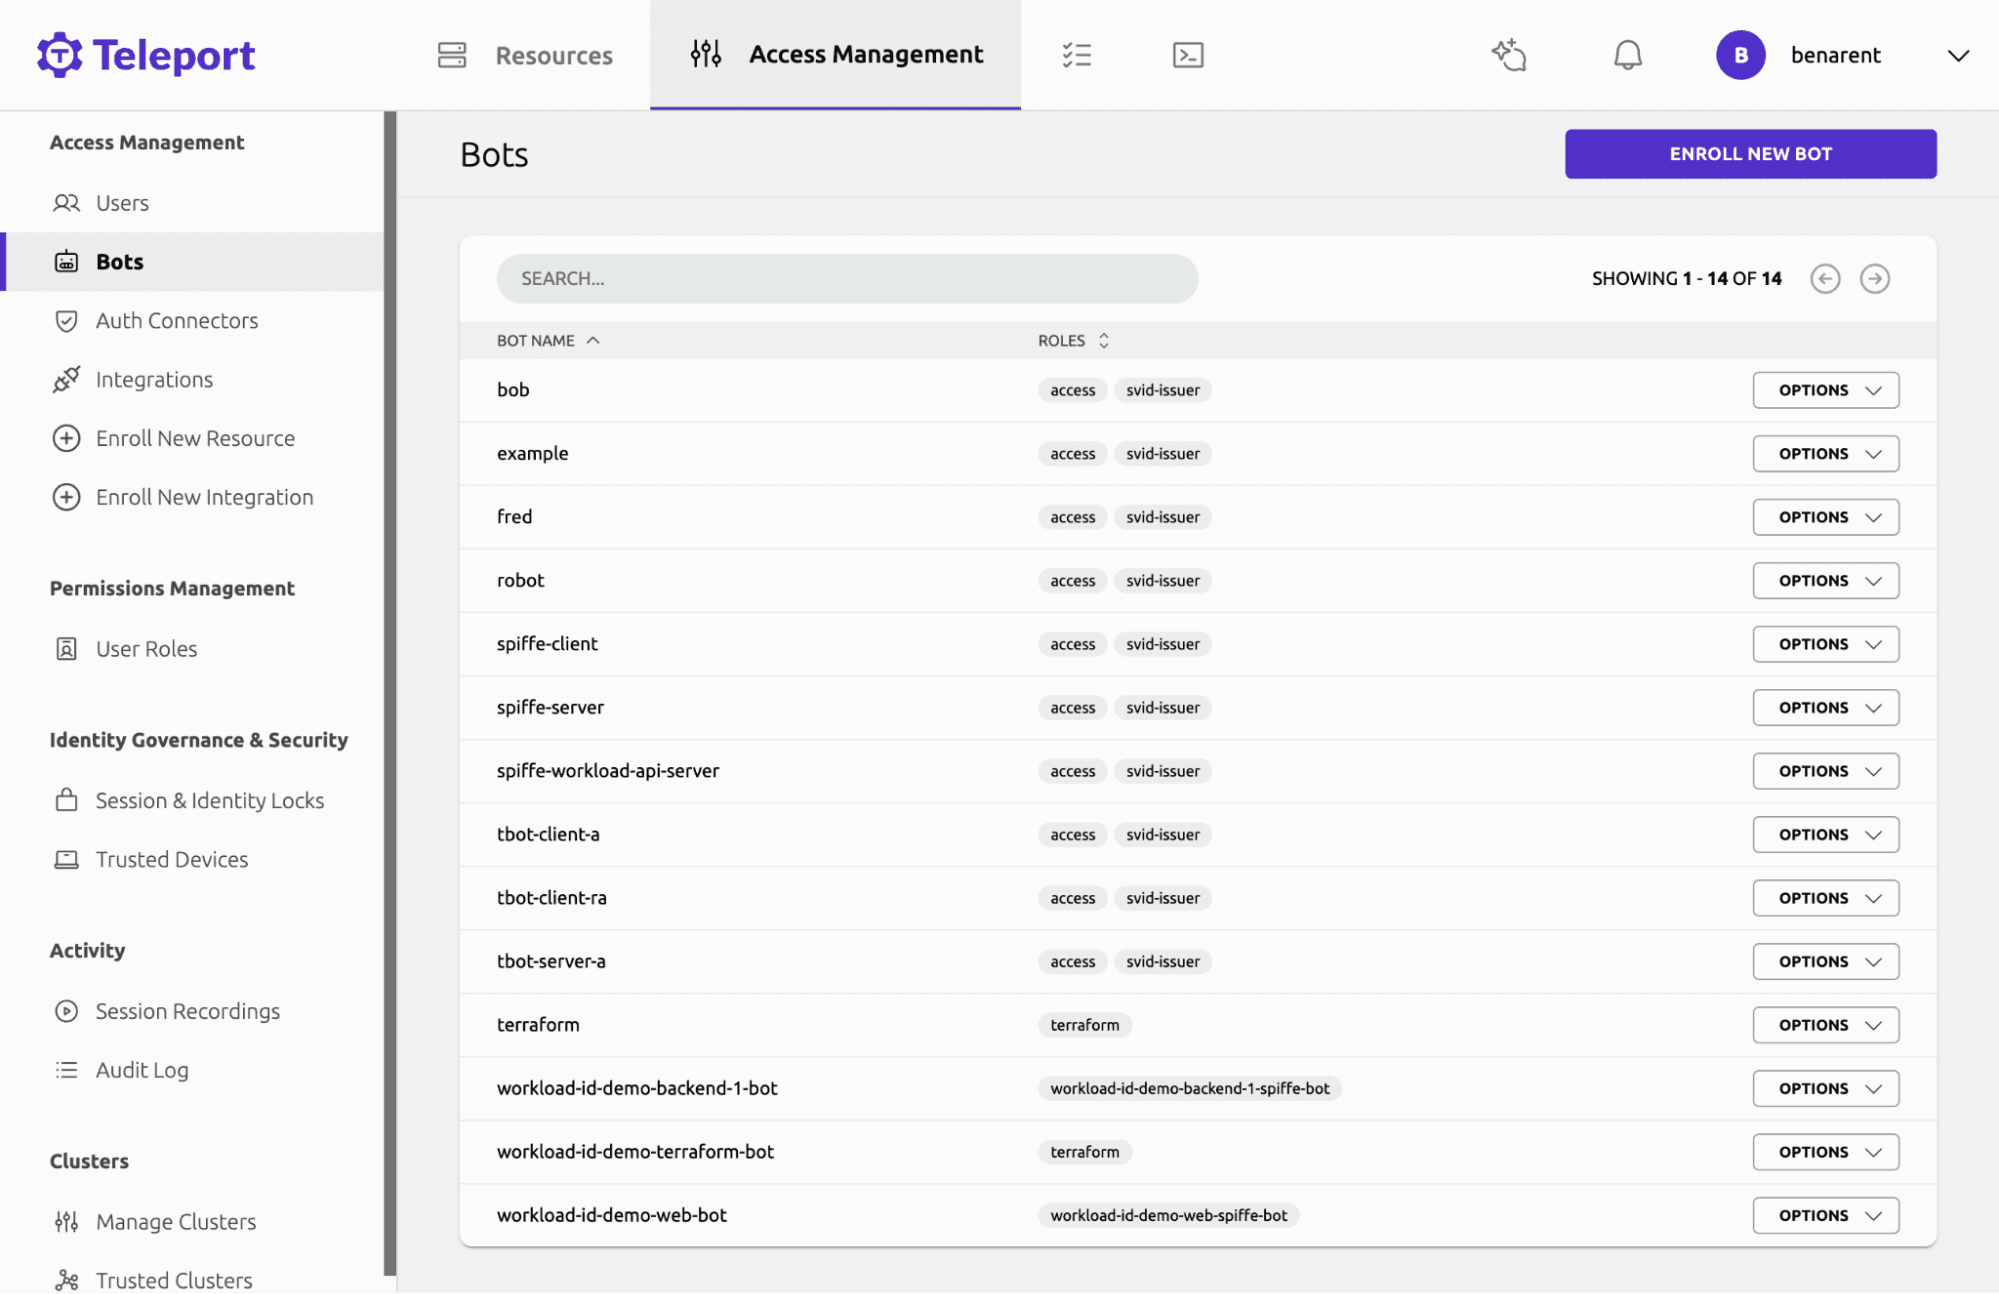The height and width of the screenshot is (1294, 1999).
Task: Open Auth Connectors in sidebar
Action: point(176,321)
